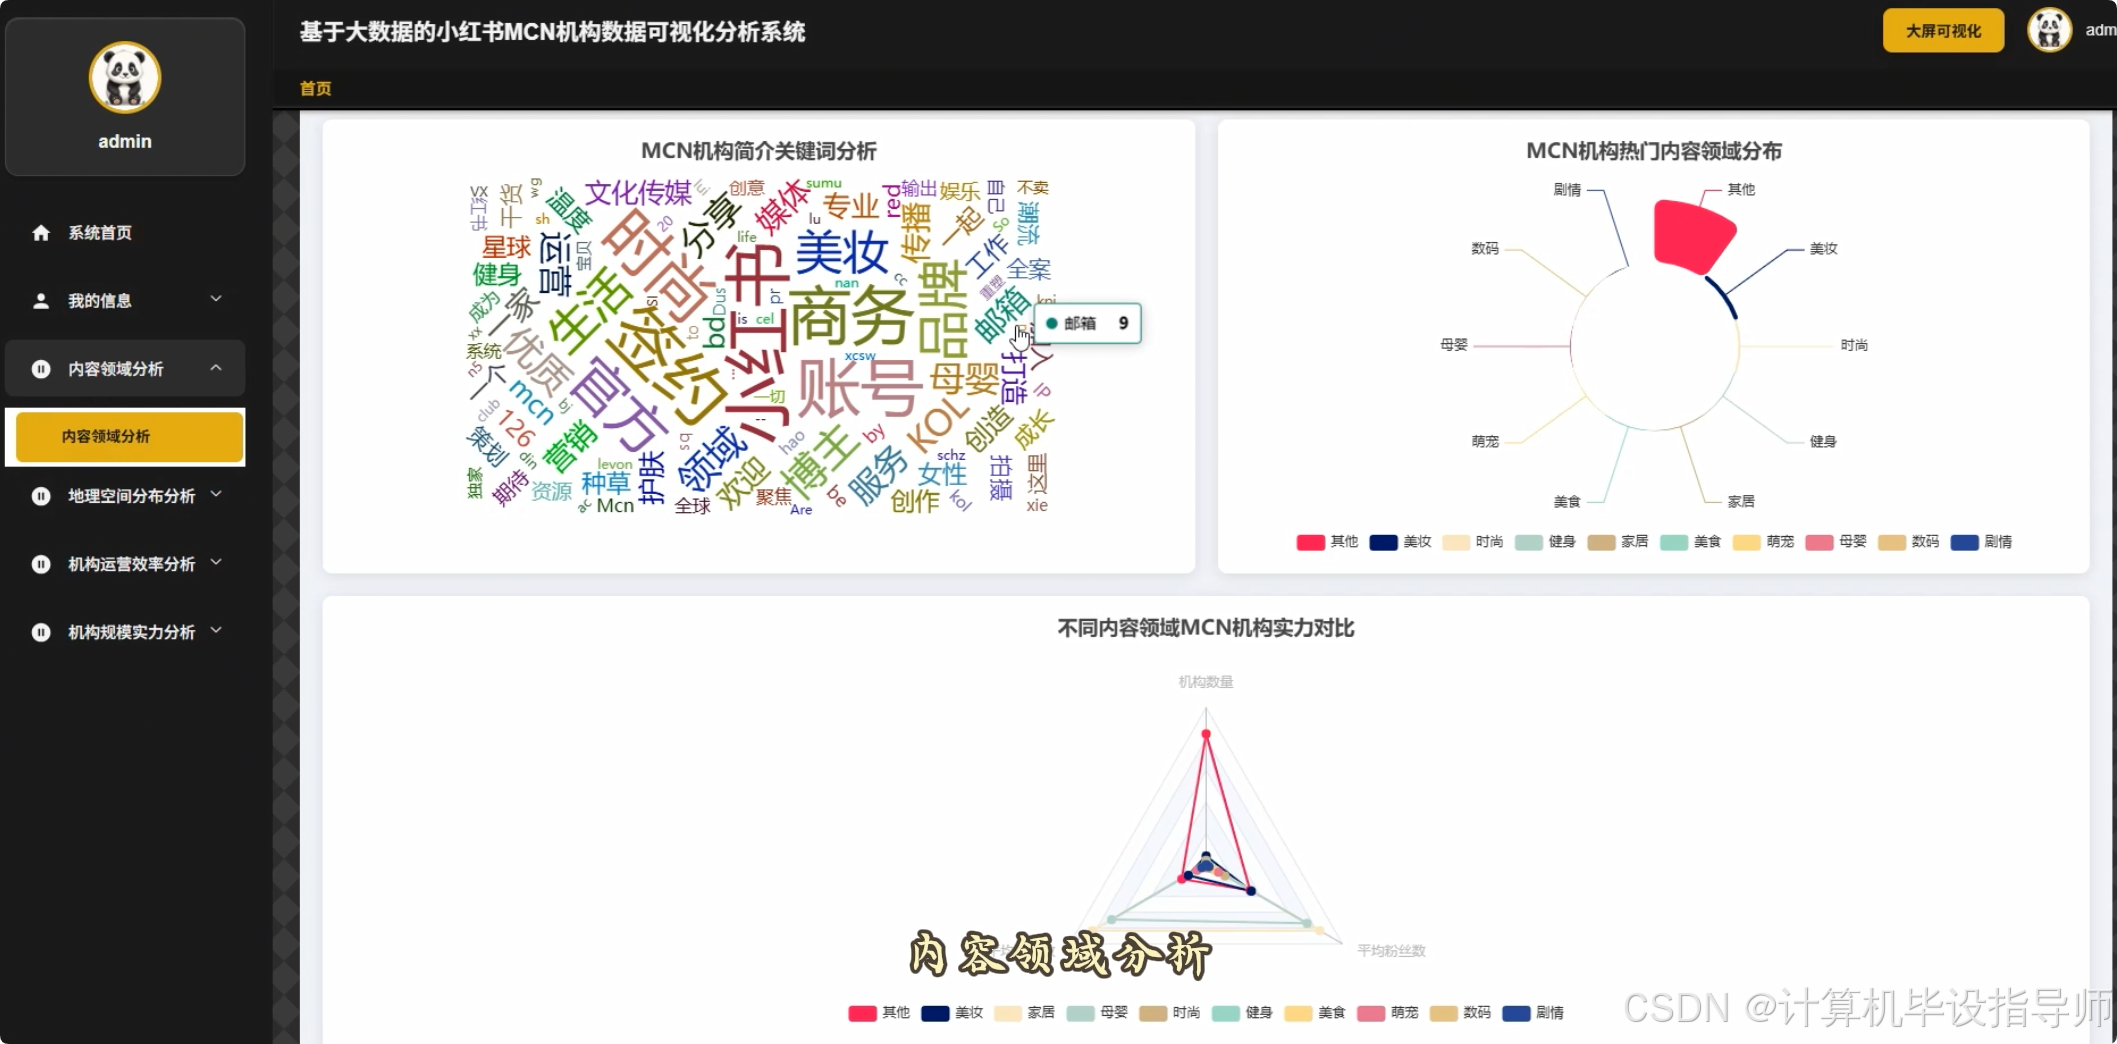
Task: Switch to the 首页 tab
Action: point(315,88)
